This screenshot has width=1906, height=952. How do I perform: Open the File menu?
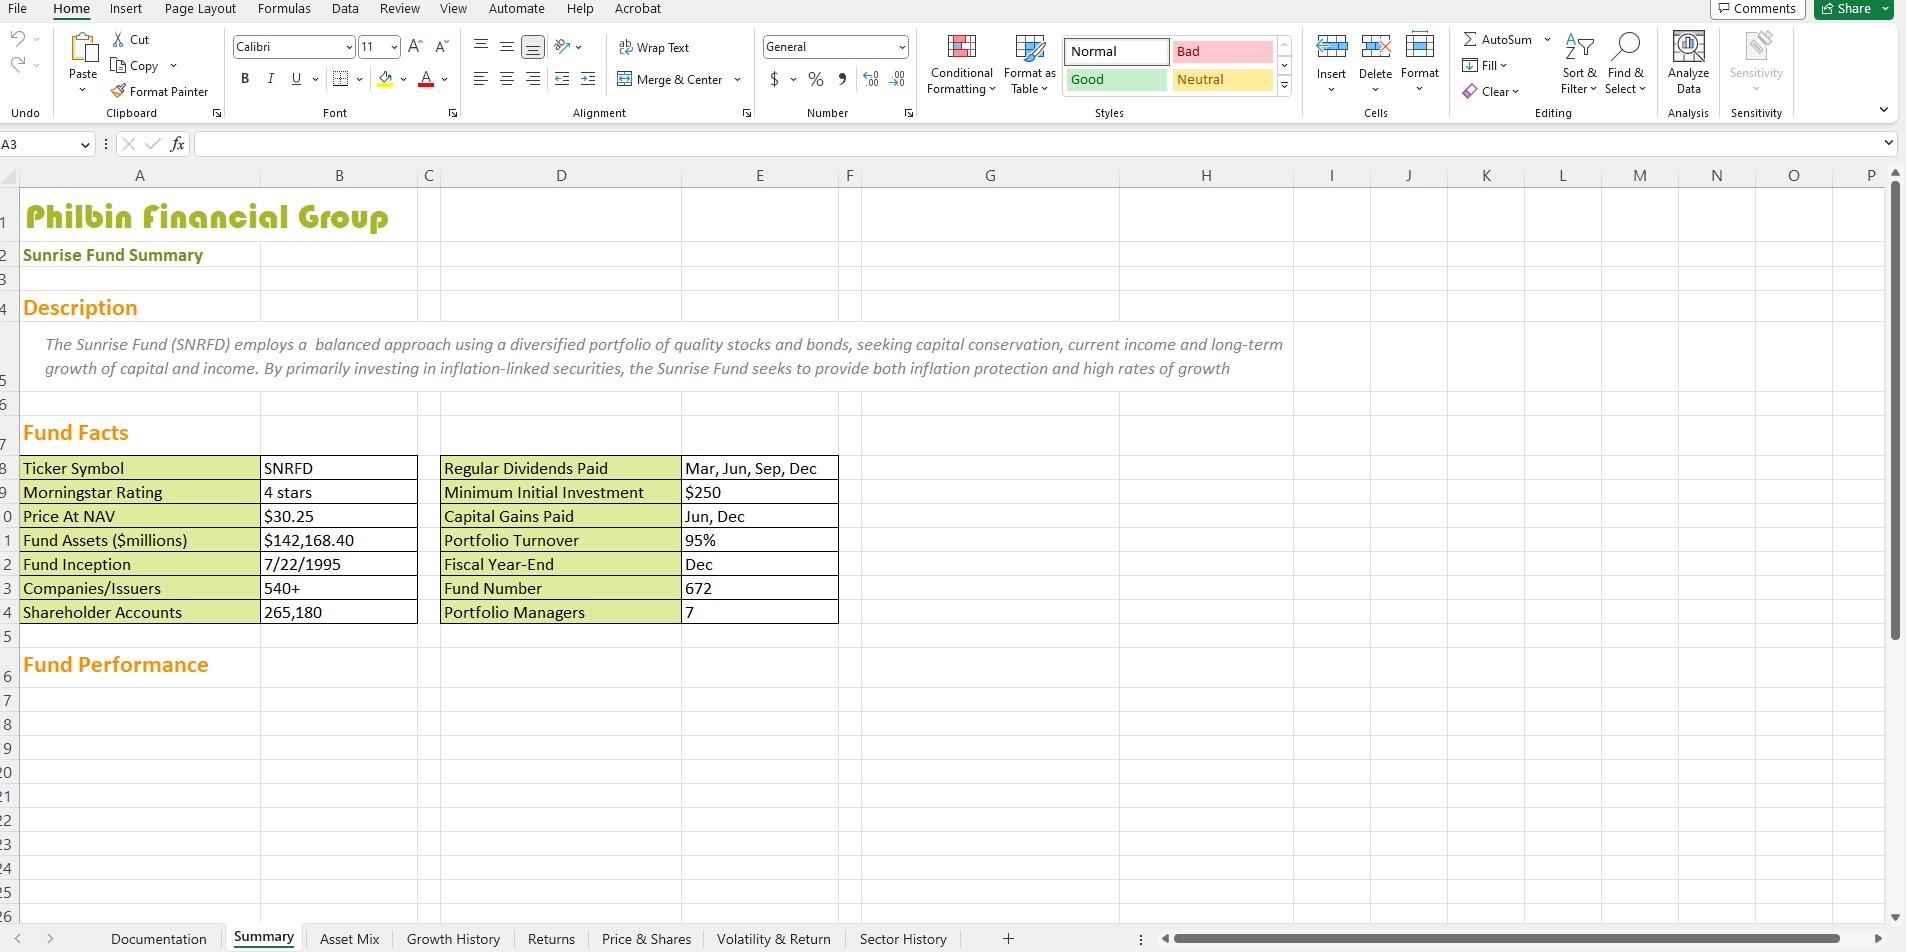(17, 9)
